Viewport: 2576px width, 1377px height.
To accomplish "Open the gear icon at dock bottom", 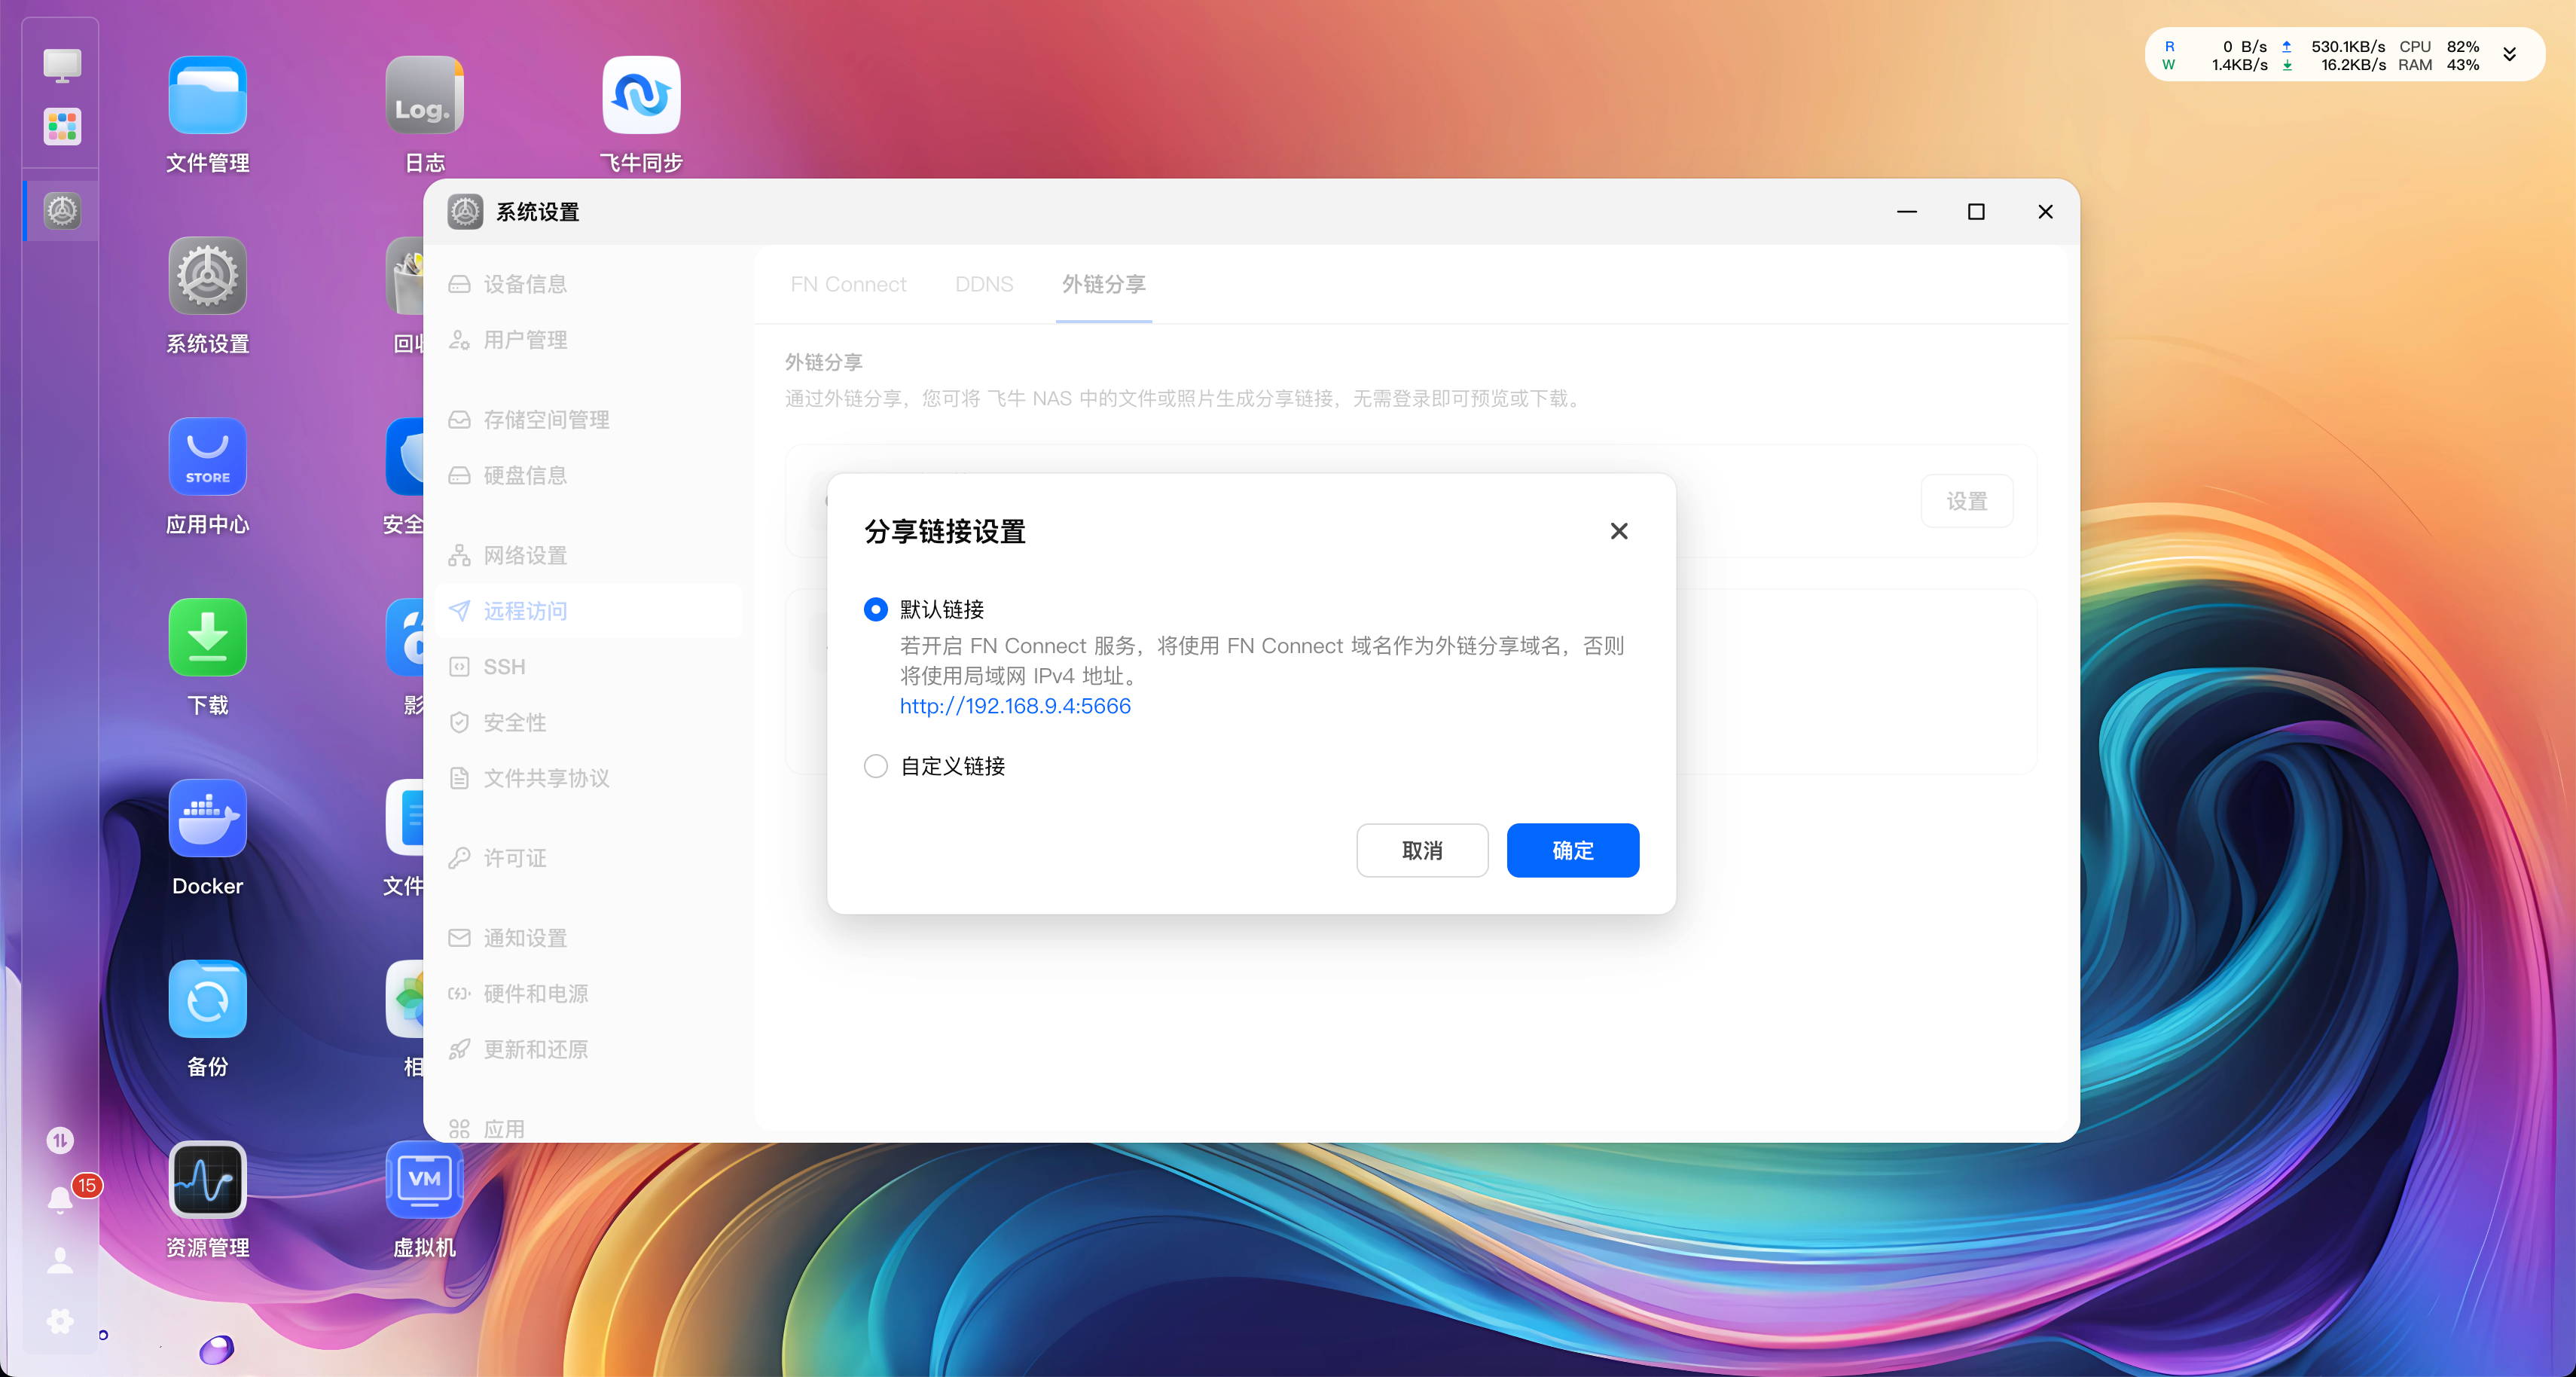I will click(60, 1321).
